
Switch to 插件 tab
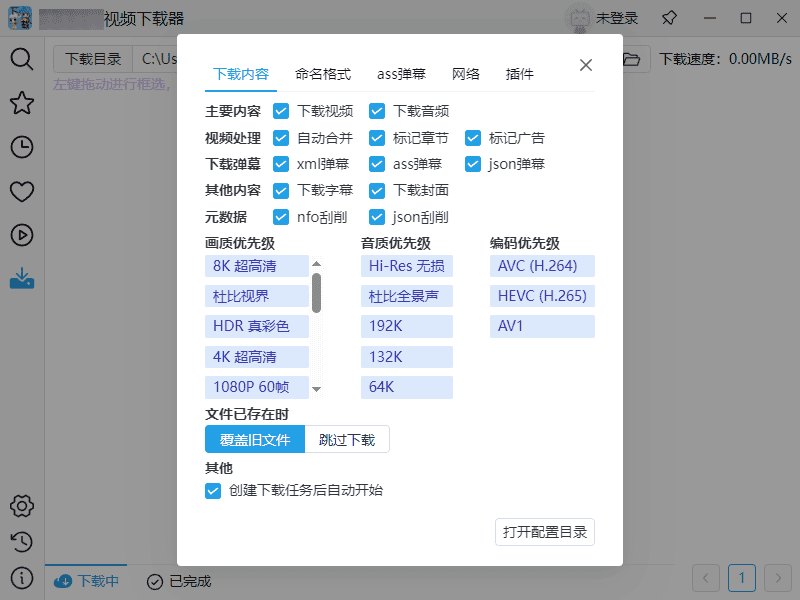[519, 74]
